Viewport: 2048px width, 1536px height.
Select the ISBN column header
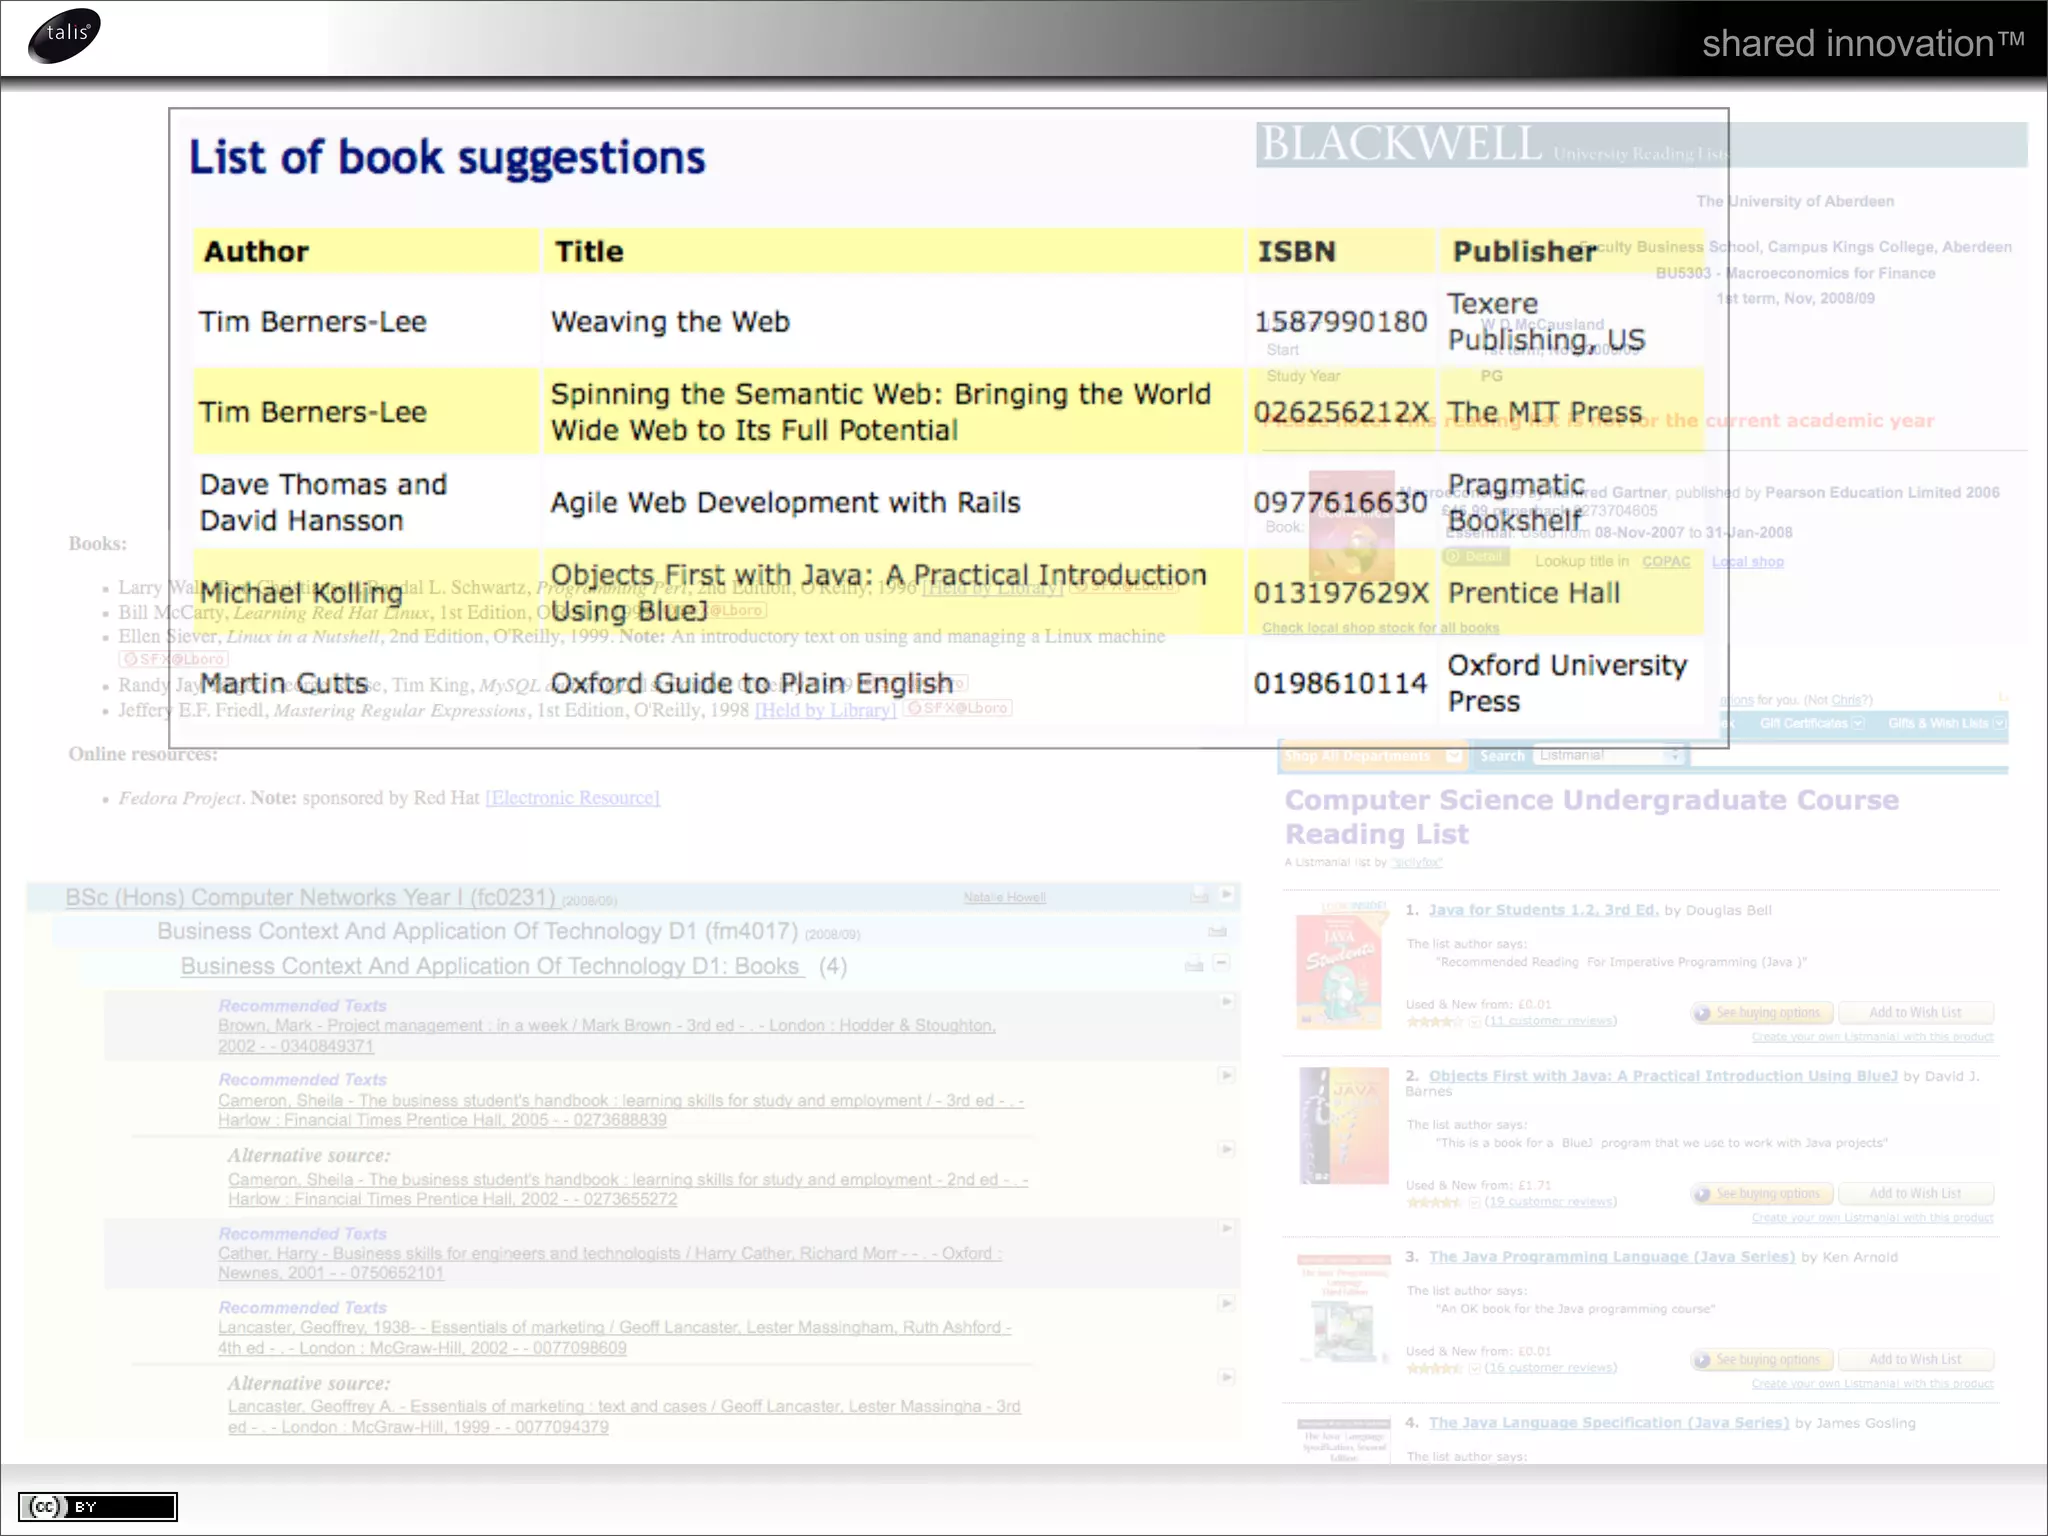(1340, 251)
